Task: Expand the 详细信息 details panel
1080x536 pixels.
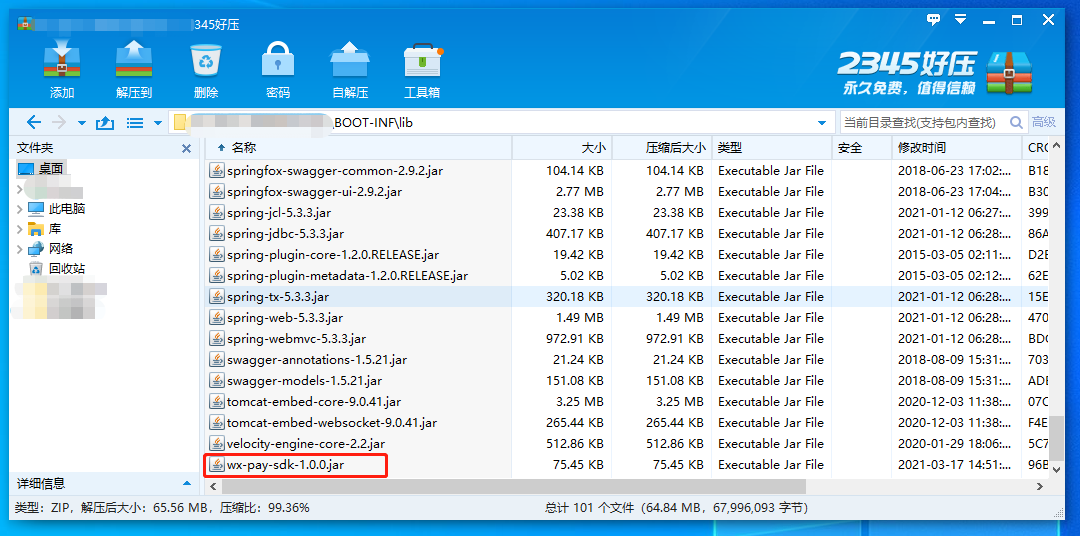Action: point(187,483)
